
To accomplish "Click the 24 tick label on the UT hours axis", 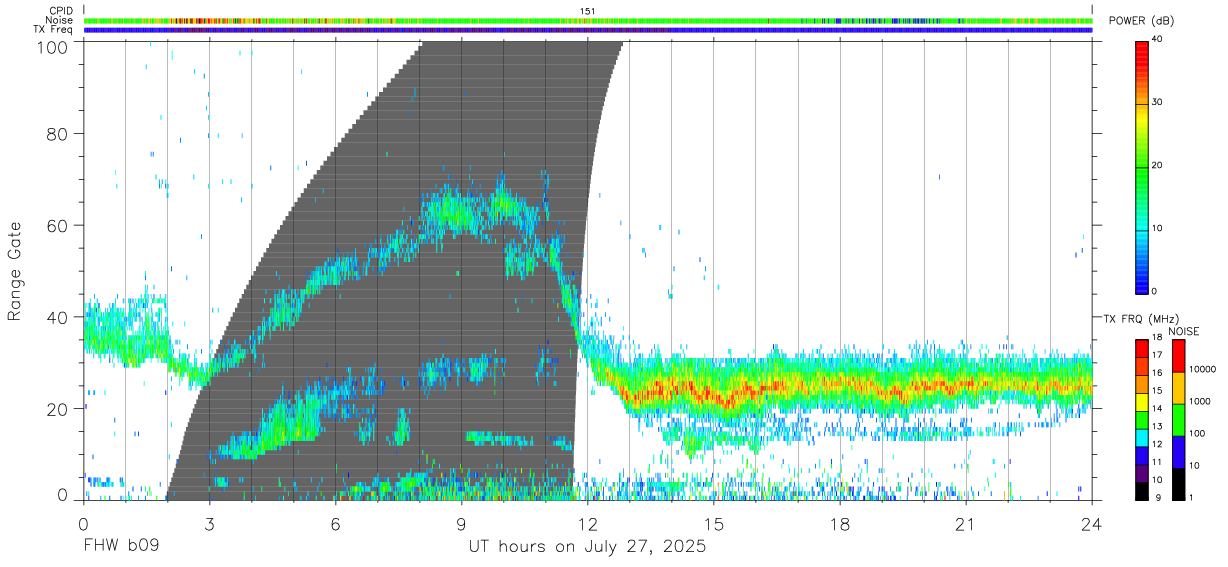I will pyautogui.click(x=1092, y=523).
